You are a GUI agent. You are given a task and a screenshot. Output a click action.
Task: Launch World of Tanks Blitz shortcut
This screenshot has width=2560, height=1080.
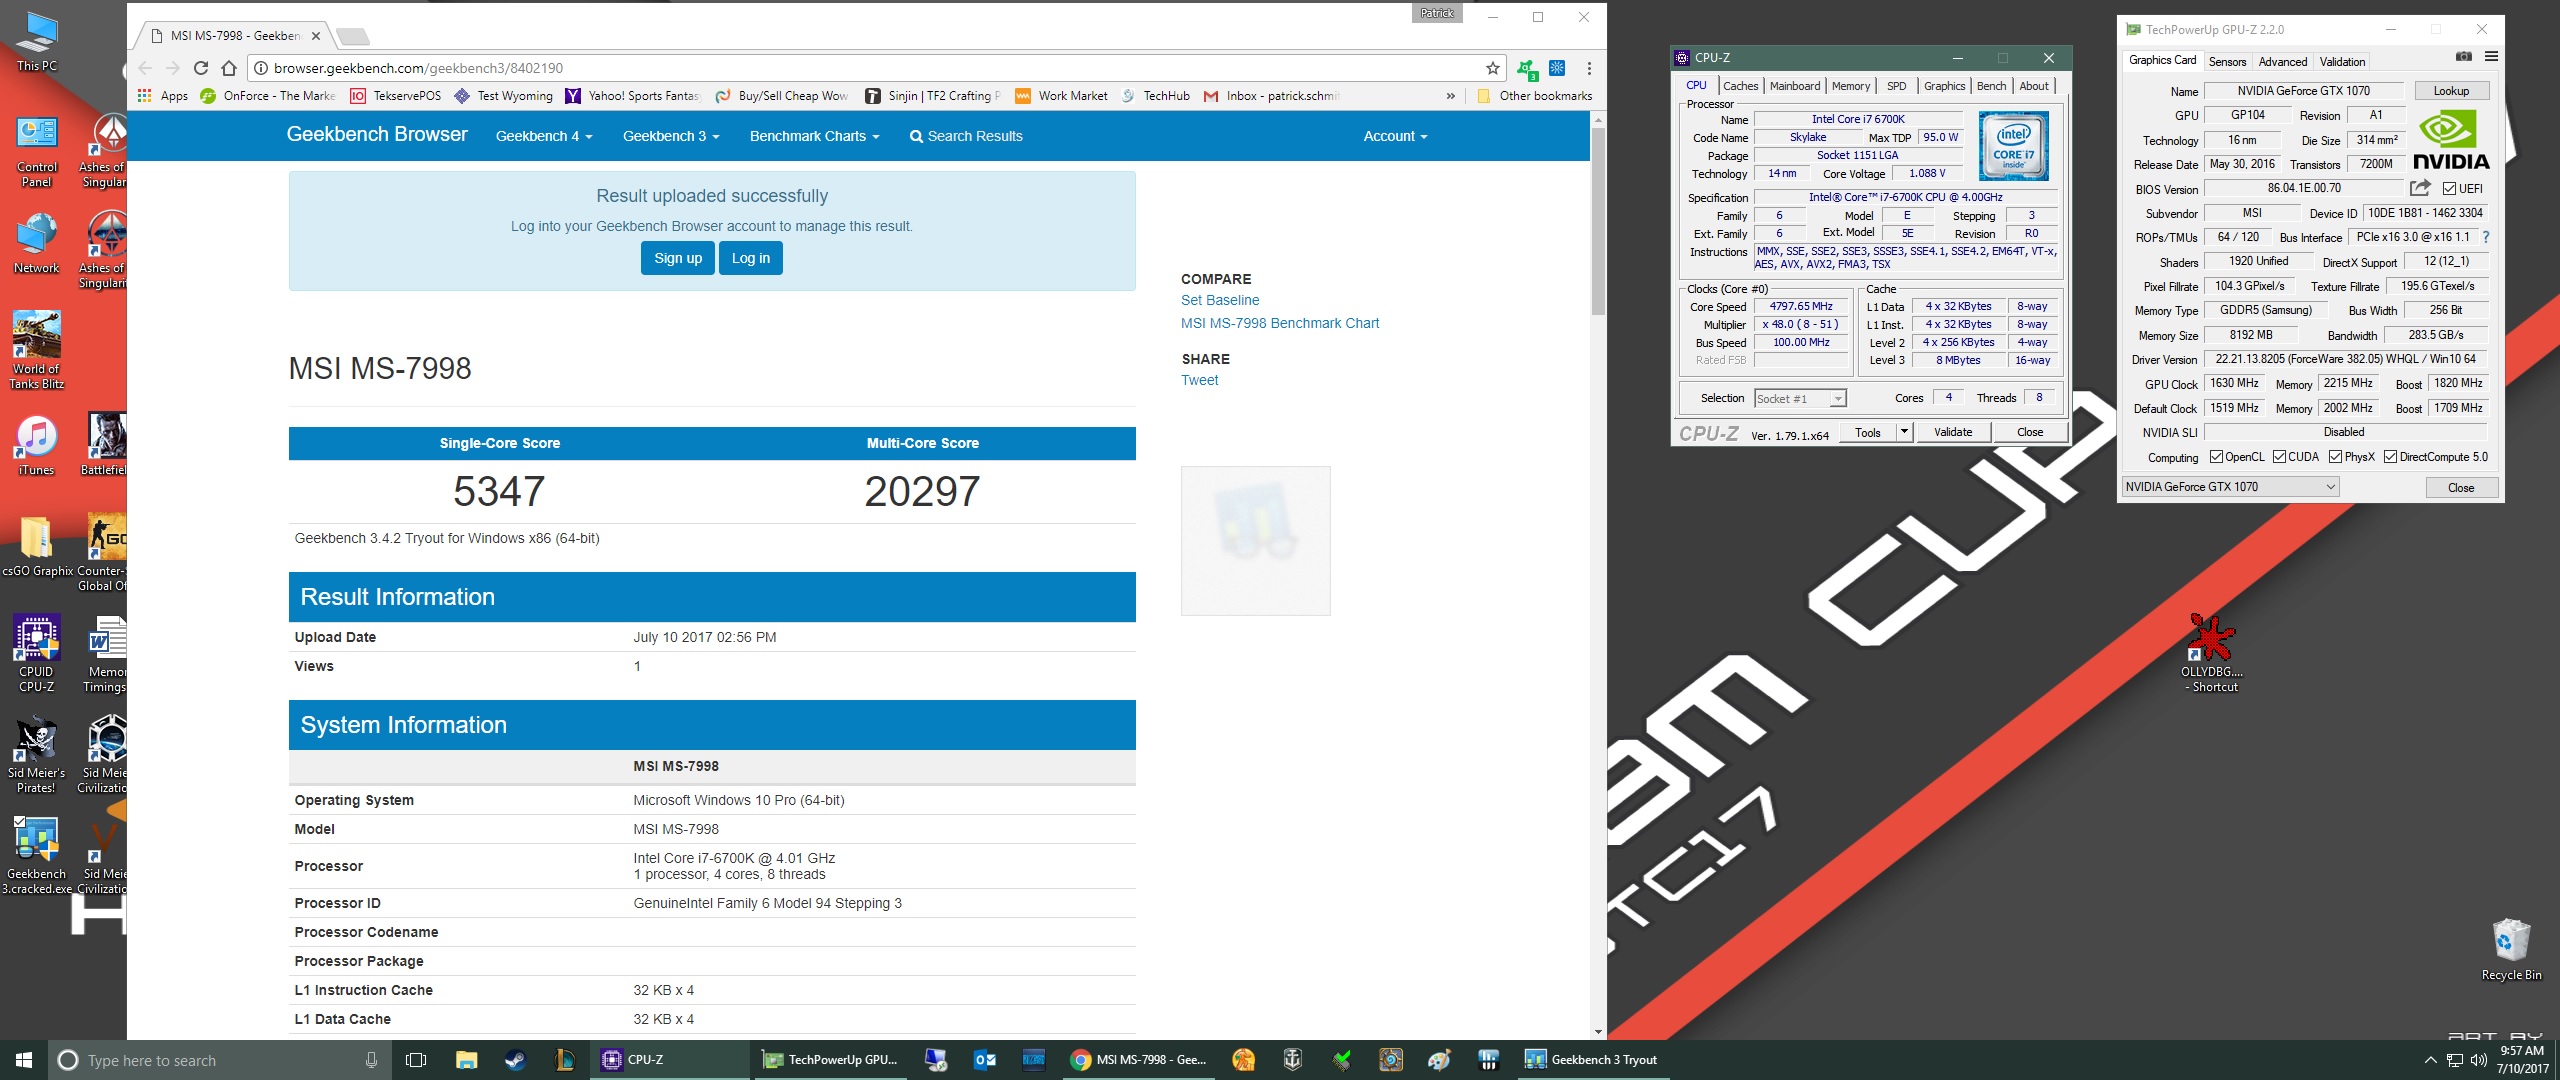tap(37, 350)
